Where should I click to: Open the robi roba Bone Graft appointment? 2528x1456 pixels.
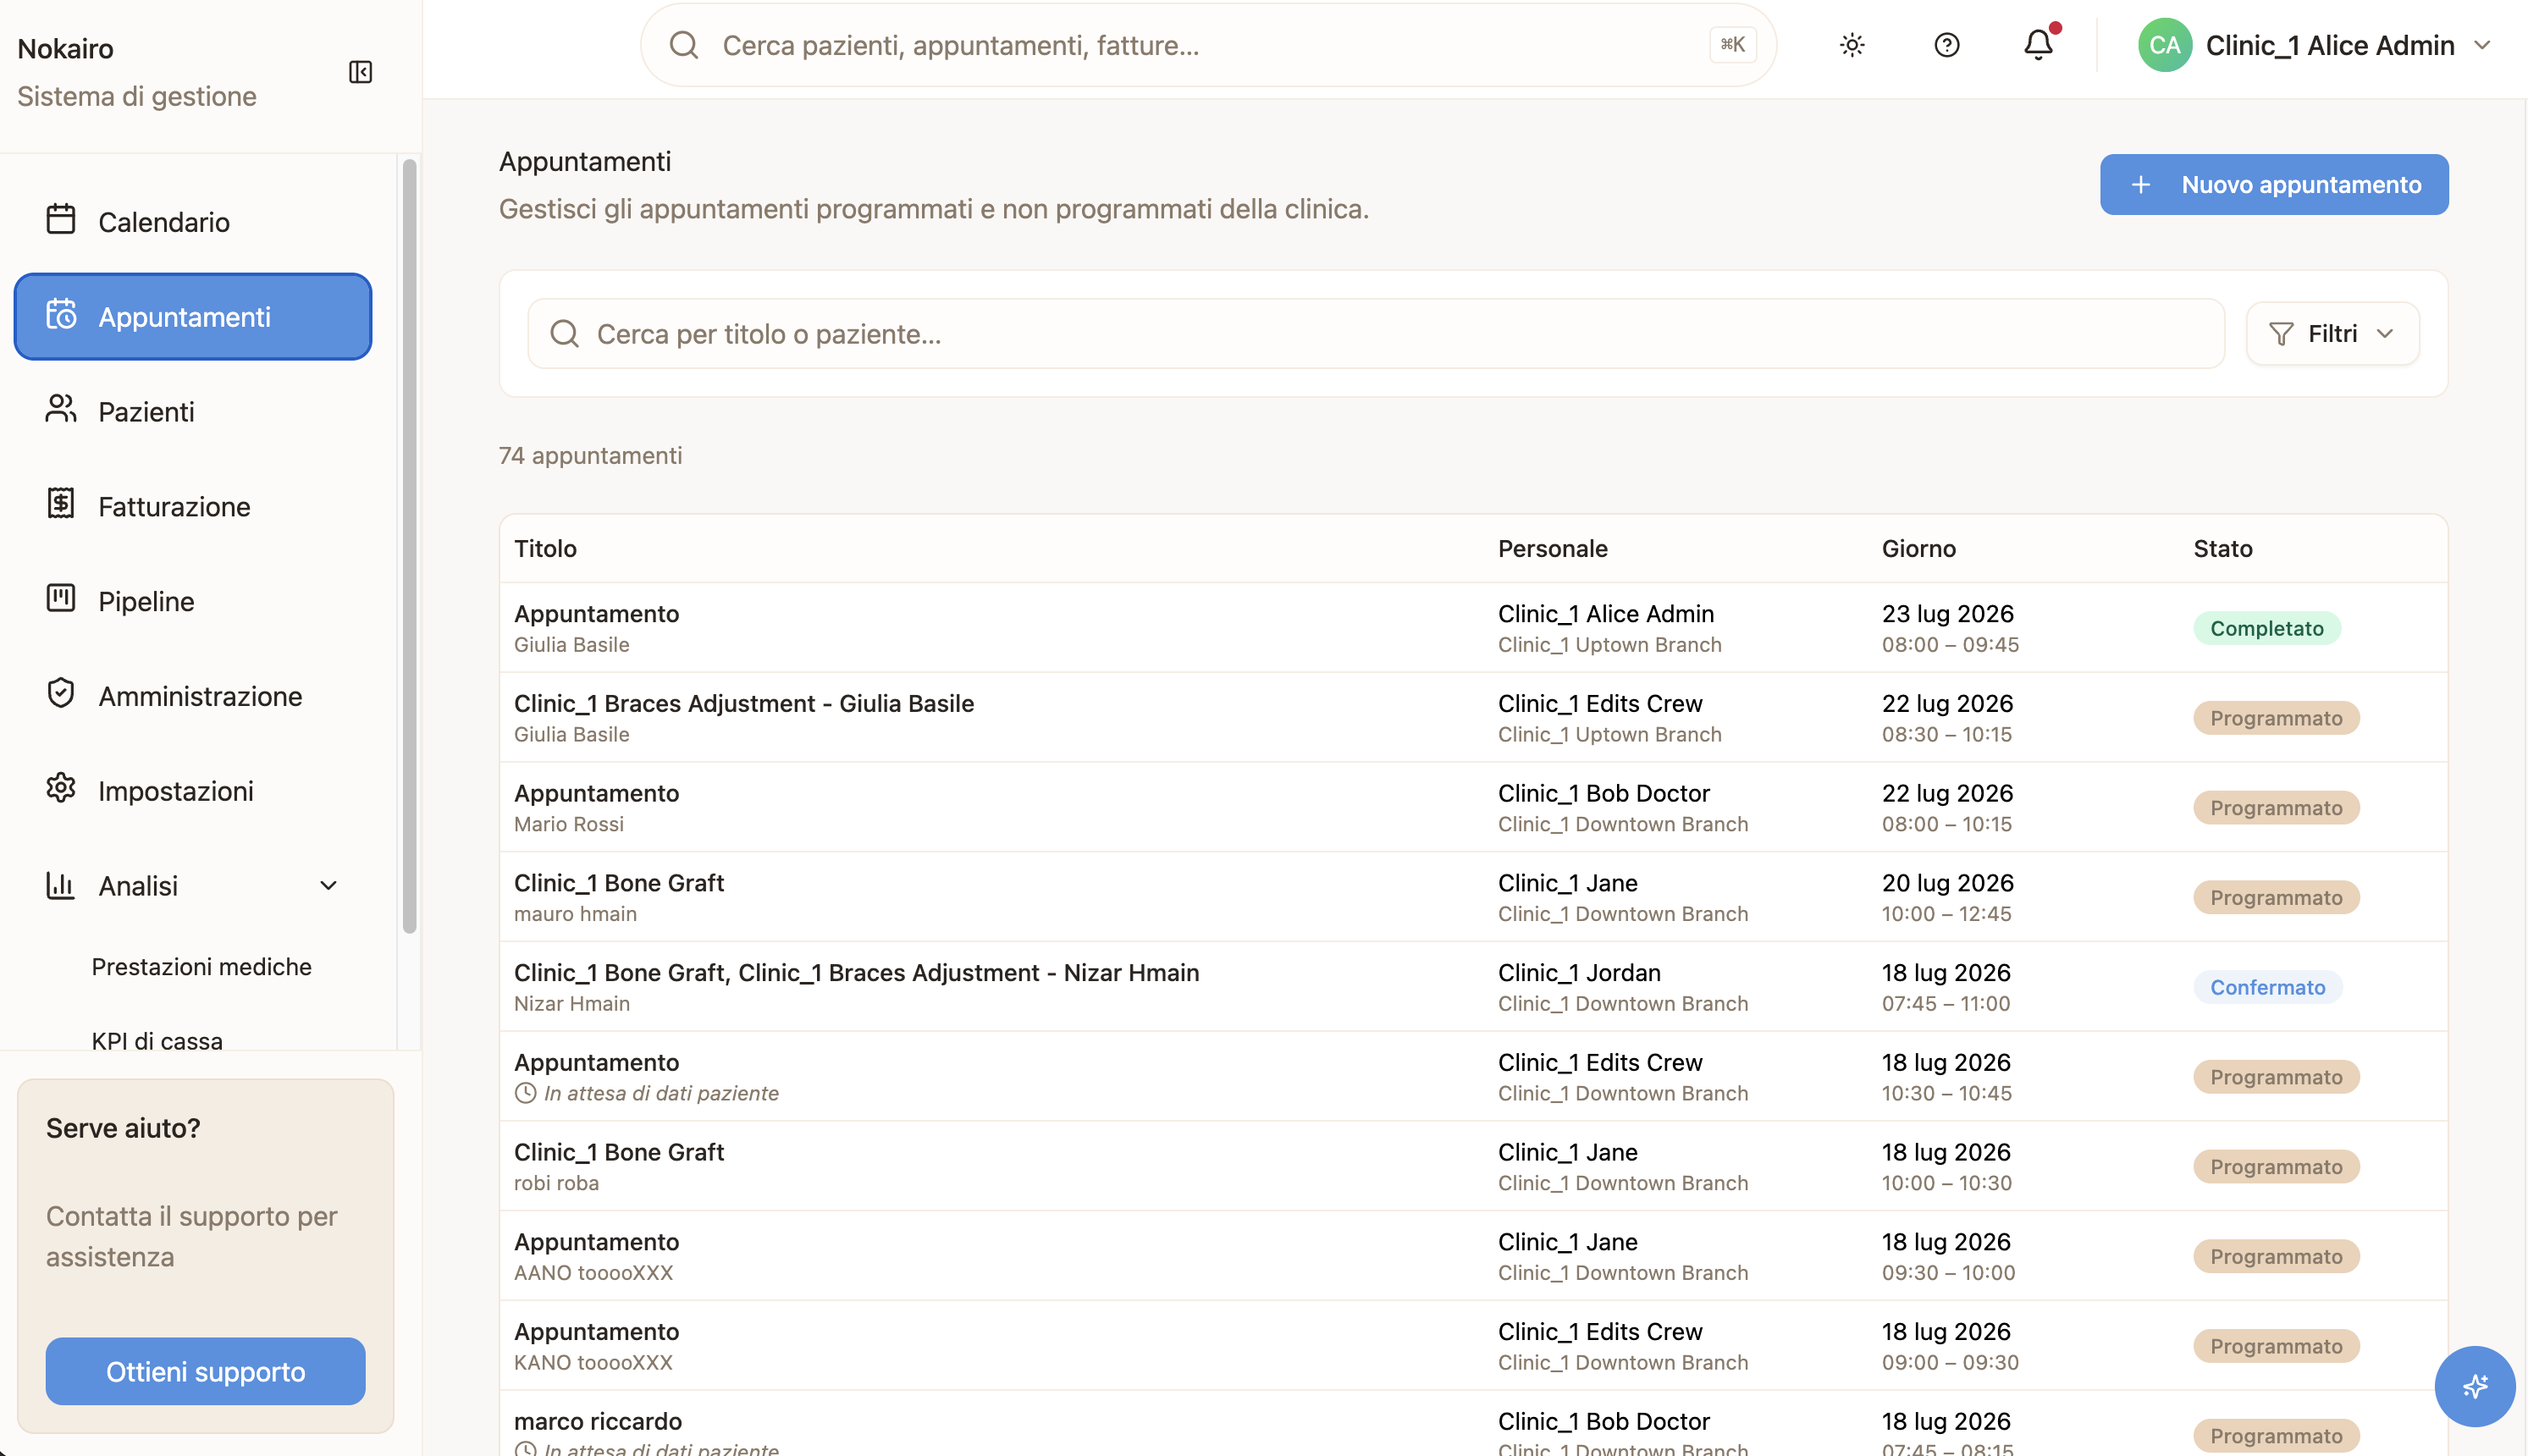[1473, 1167]
